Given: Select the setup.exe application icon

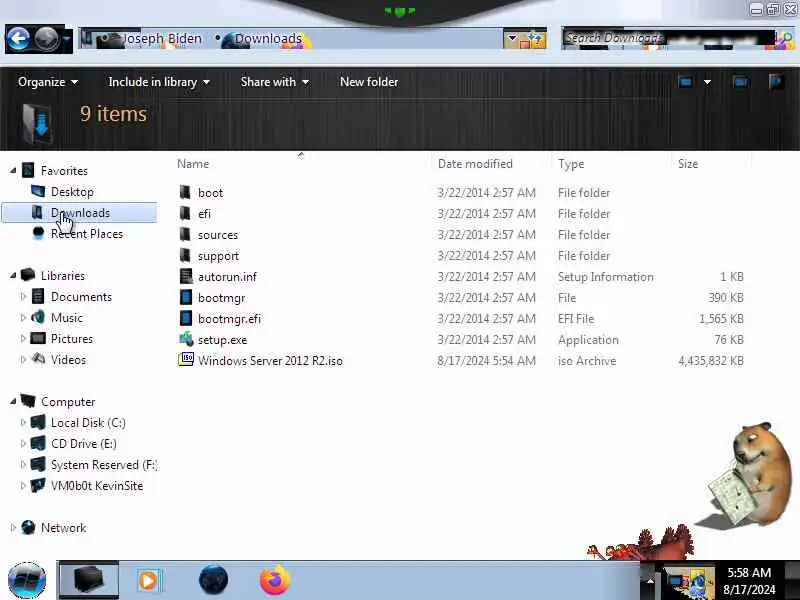Looking at the screenshot, I should point(186,339).
